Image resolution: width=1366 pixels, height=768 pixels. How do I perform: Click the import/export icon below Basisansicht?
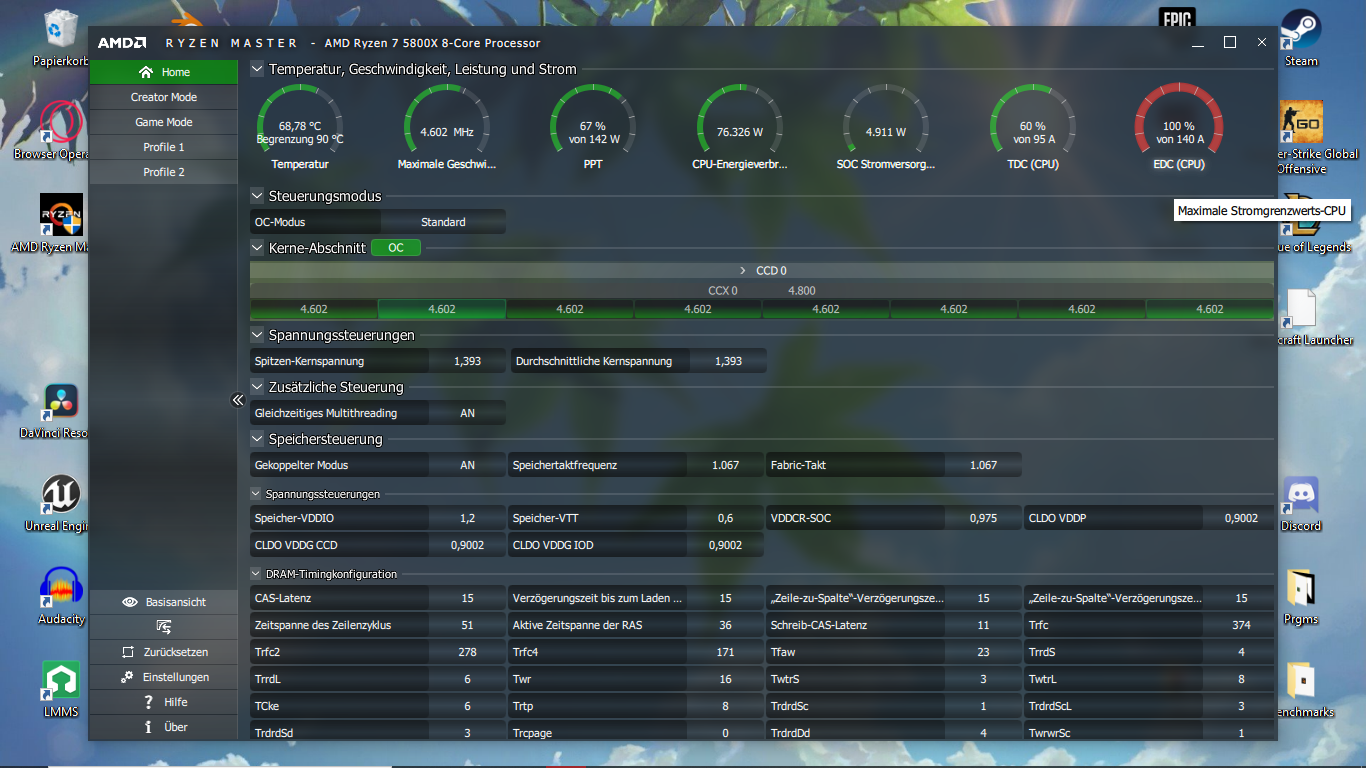164,627
